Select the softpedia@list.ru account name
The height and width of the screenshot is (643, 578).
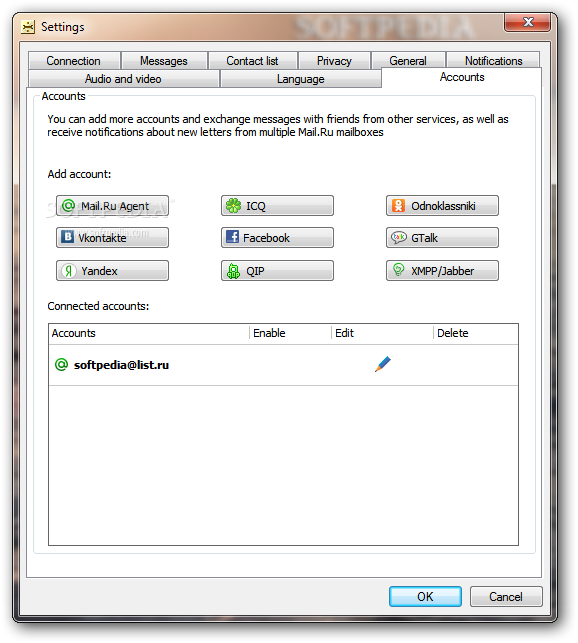coord(121,365)
